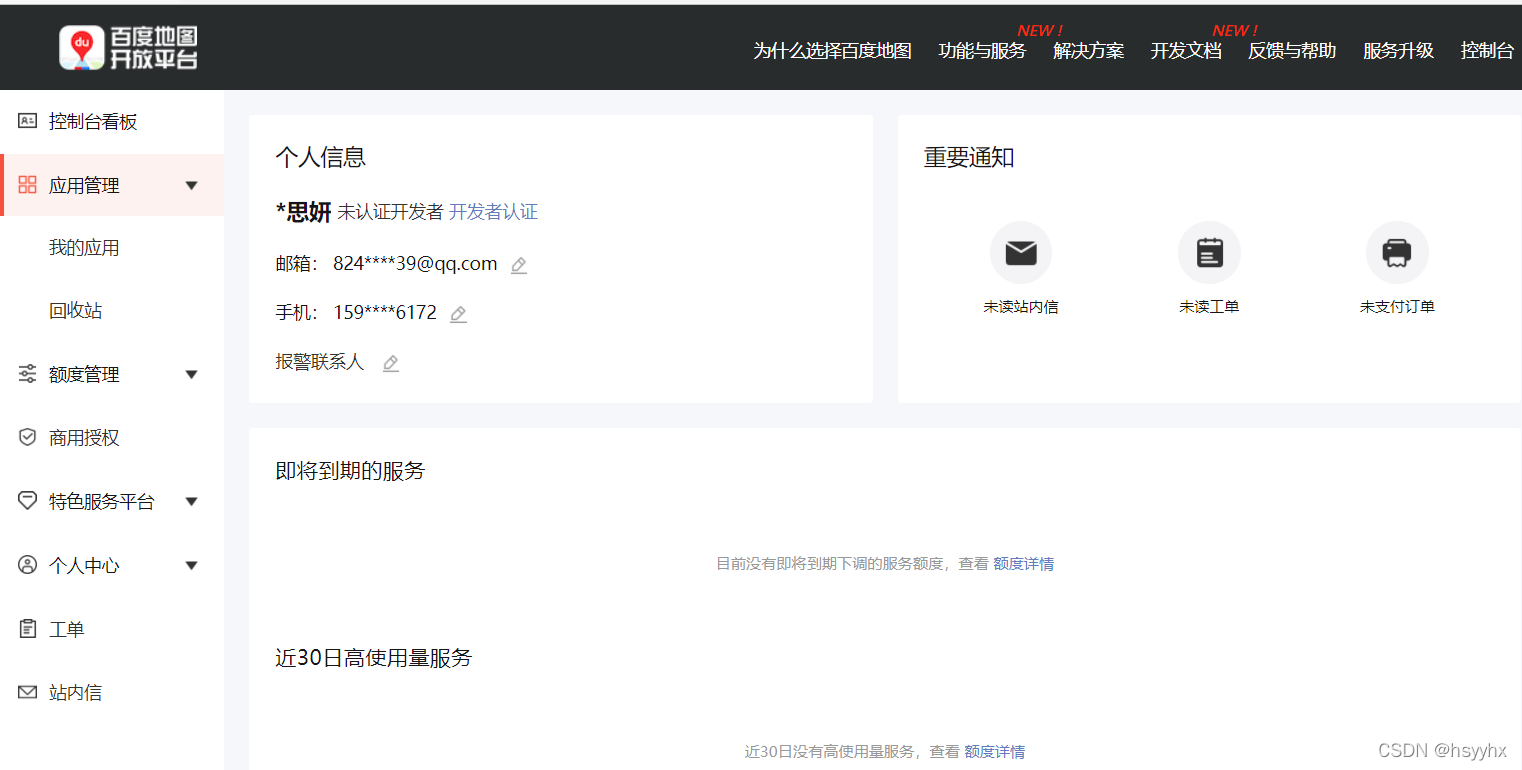Select 商用授权 sidebar label
The image size is (1522, 770).
click(84, 438)
